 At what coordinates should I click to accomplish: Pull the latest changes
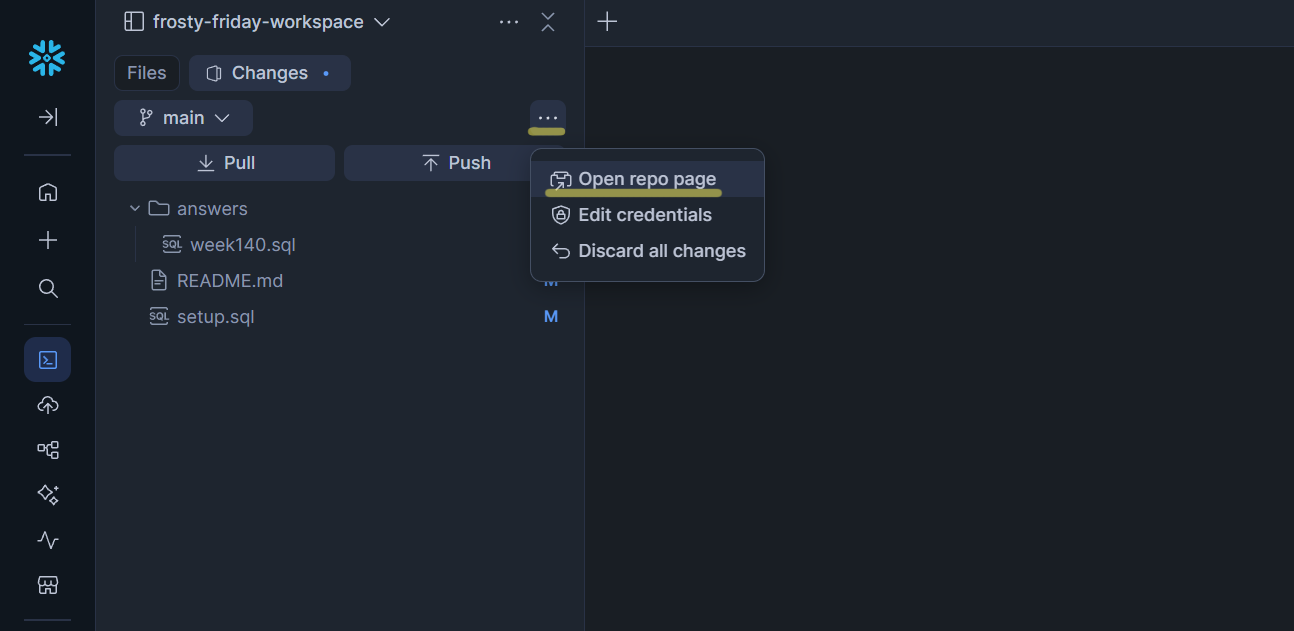pyautogui.click(x=224, y=162)
